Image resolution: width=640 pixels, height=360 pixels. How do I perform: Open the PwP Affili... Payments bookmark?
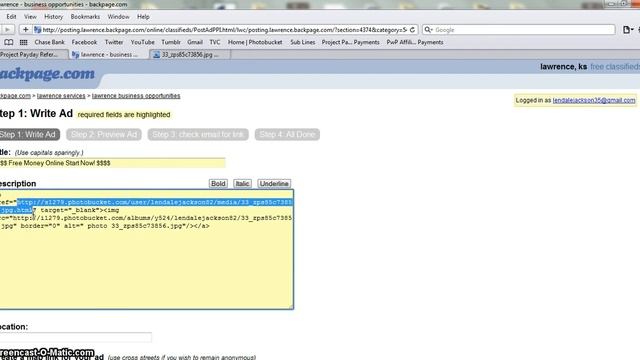click(415, 42)
